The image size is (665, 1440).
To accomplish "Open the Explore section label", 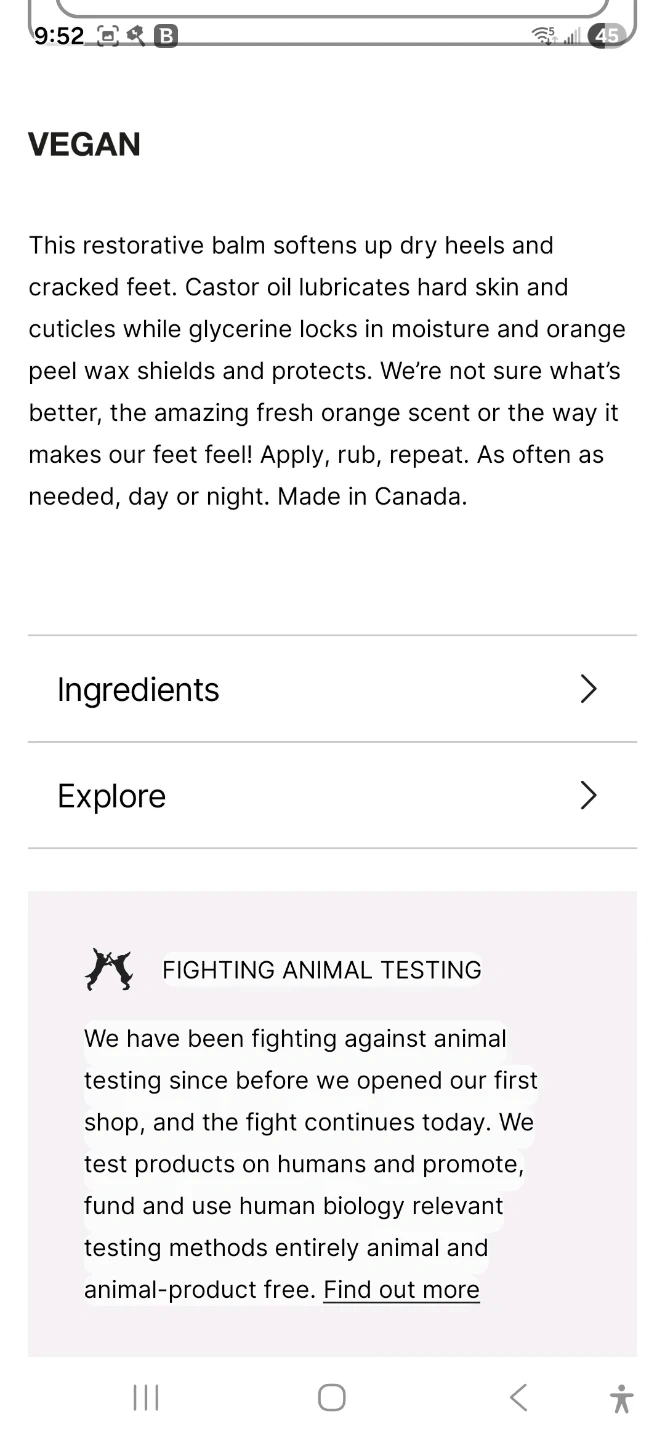I will tap(112, 796).
